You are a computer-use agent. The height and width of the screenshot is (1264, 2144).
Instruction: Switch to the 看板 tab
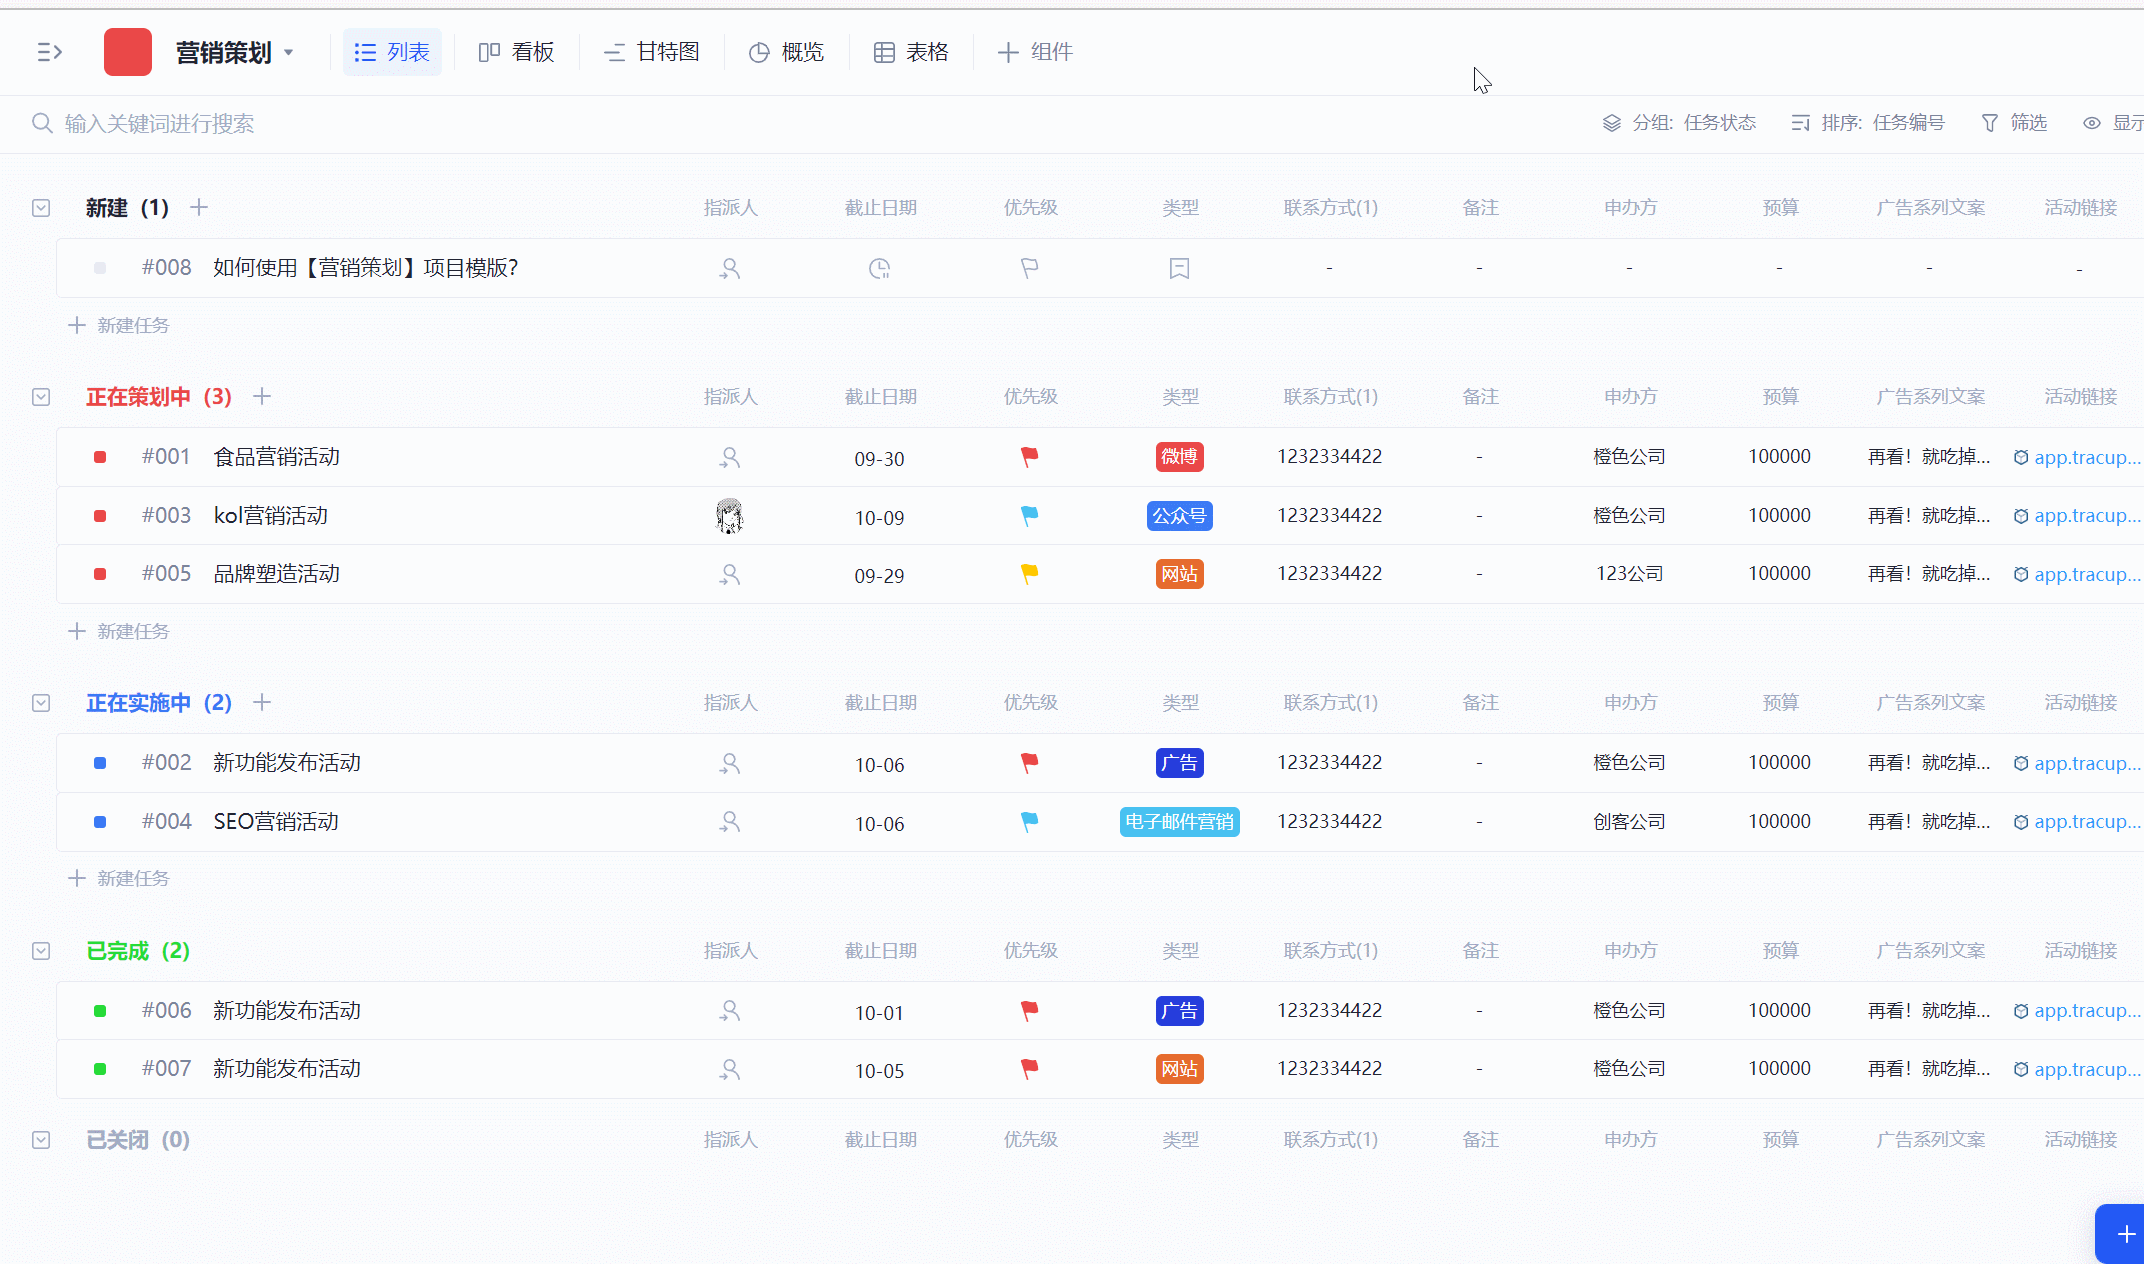[516, 52]
